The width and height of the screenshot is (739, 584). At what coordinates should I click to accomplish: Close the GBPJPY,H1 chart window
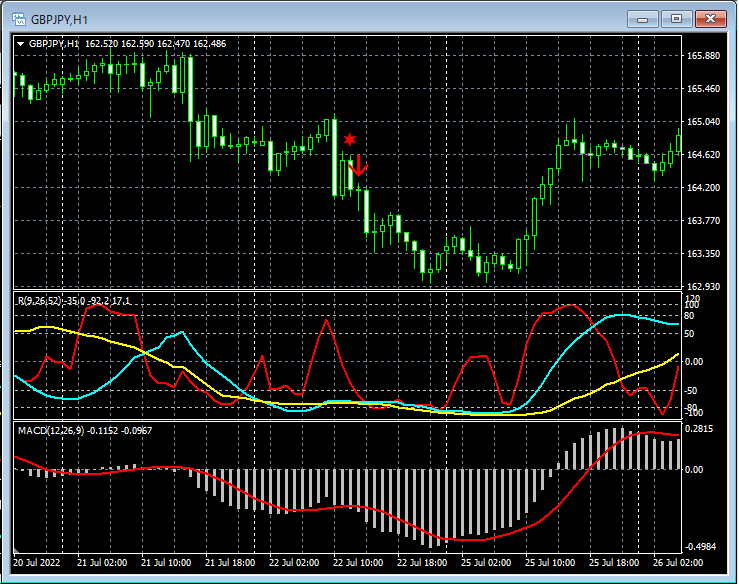[x=711, y=19]
